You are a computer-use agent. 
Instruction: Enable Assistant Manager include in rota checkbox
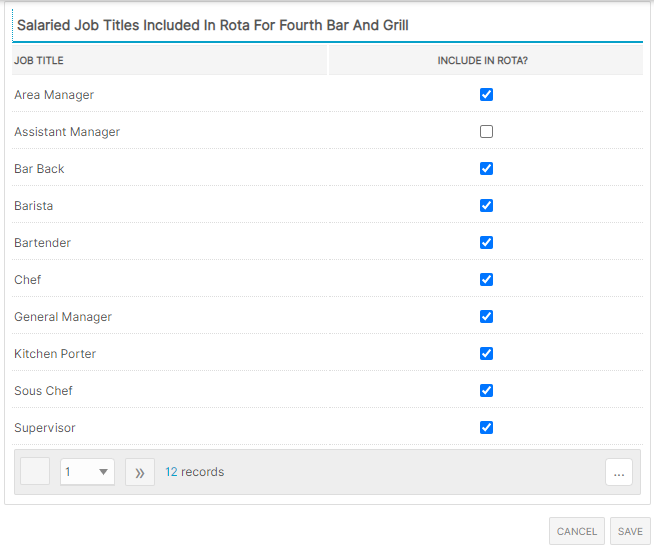(486, 132)
